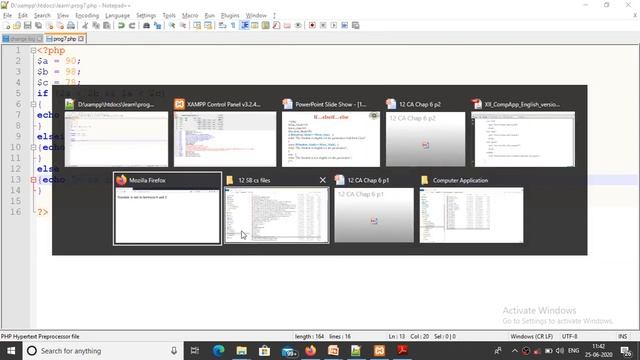Click the Open file toolbar icon

(17, 25)
